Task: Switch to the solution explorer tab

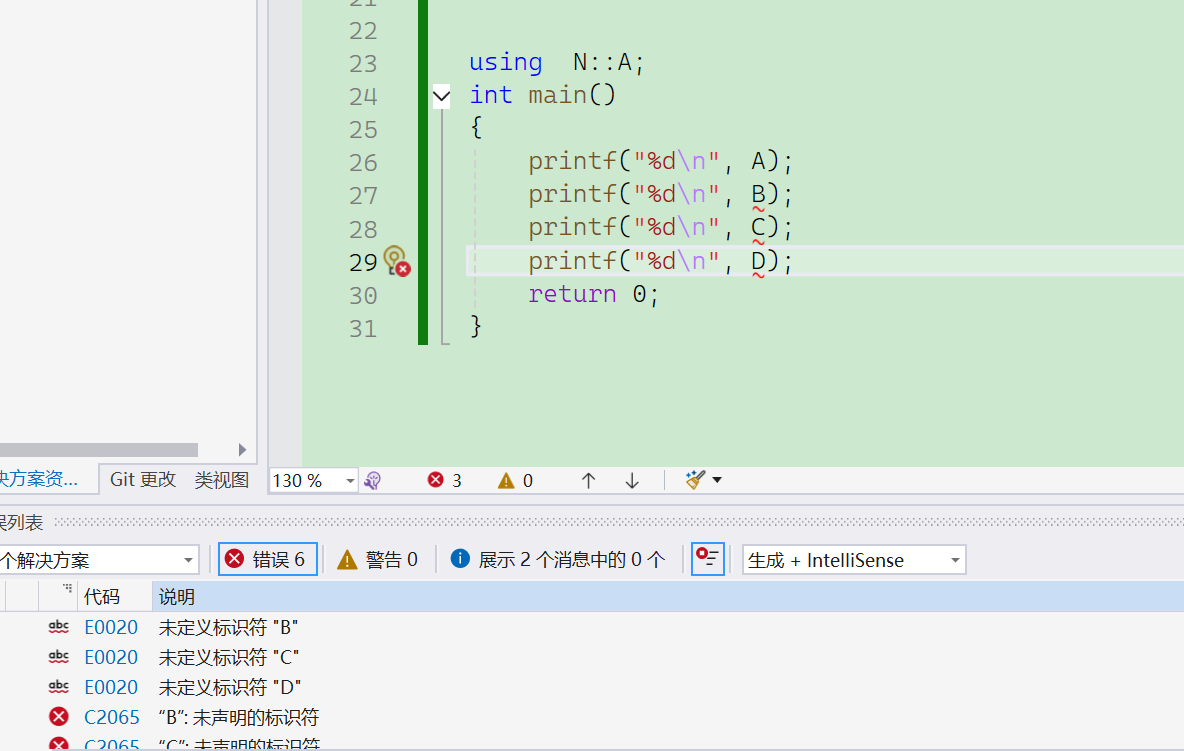Action: coord(39,479)
